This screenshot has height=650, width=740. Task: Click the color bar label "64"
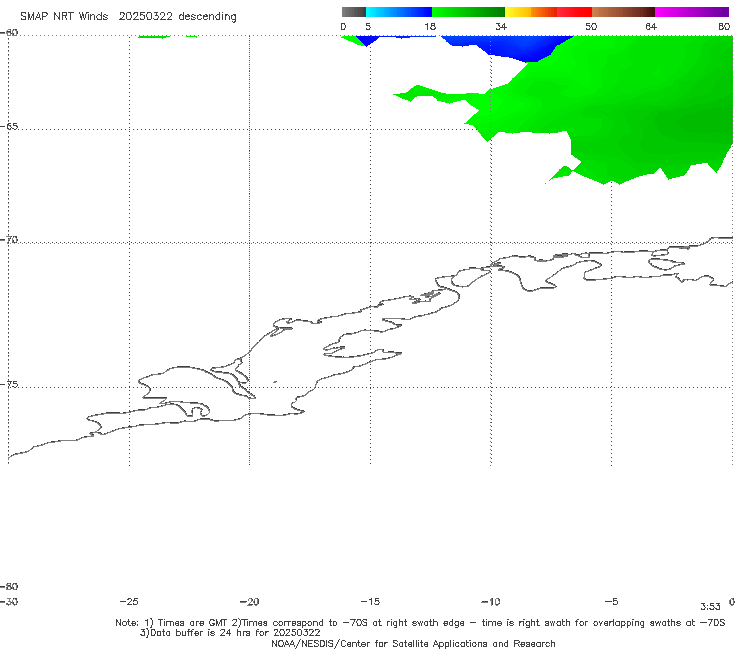tap(651, 26)
